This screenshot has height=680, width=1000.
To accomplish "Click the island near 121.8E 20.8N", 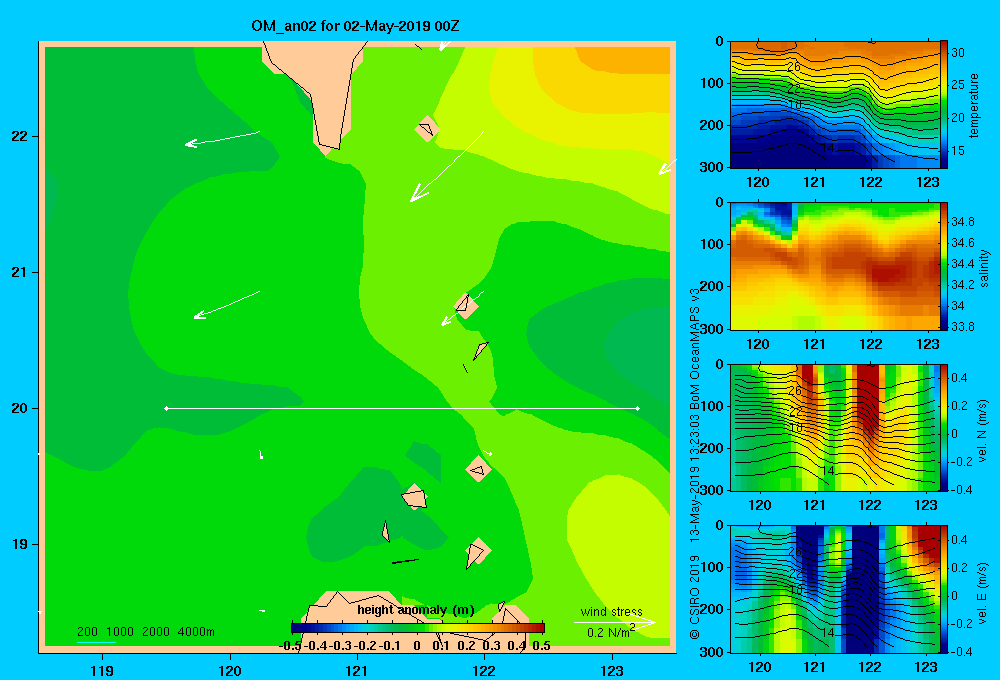I will click(466, 306).
